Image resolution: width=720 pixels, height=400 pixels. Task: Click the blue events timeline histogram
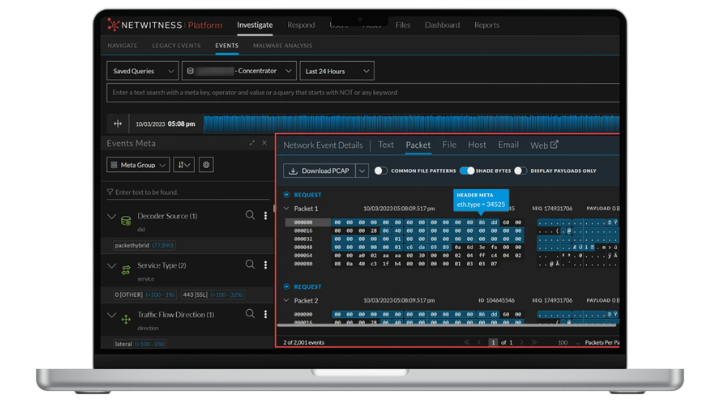coord(411,124)
